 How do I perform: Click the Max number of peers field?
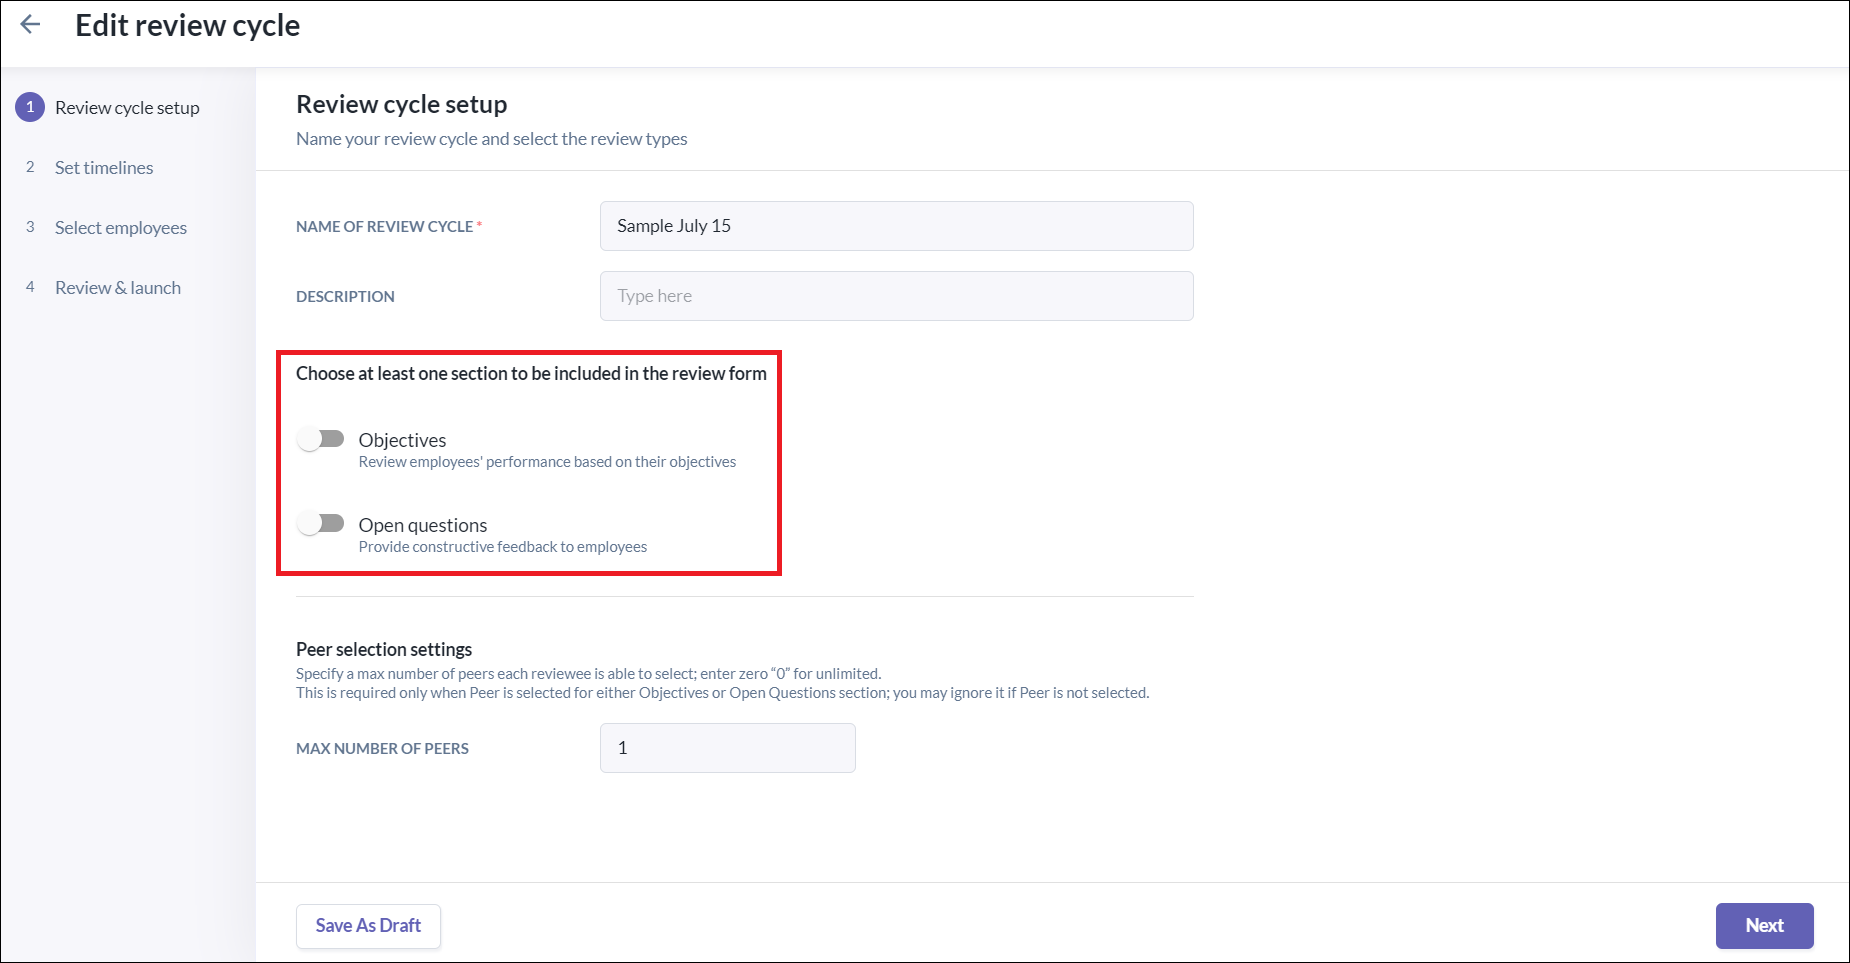pyautogui.click(x=727, y=748)
